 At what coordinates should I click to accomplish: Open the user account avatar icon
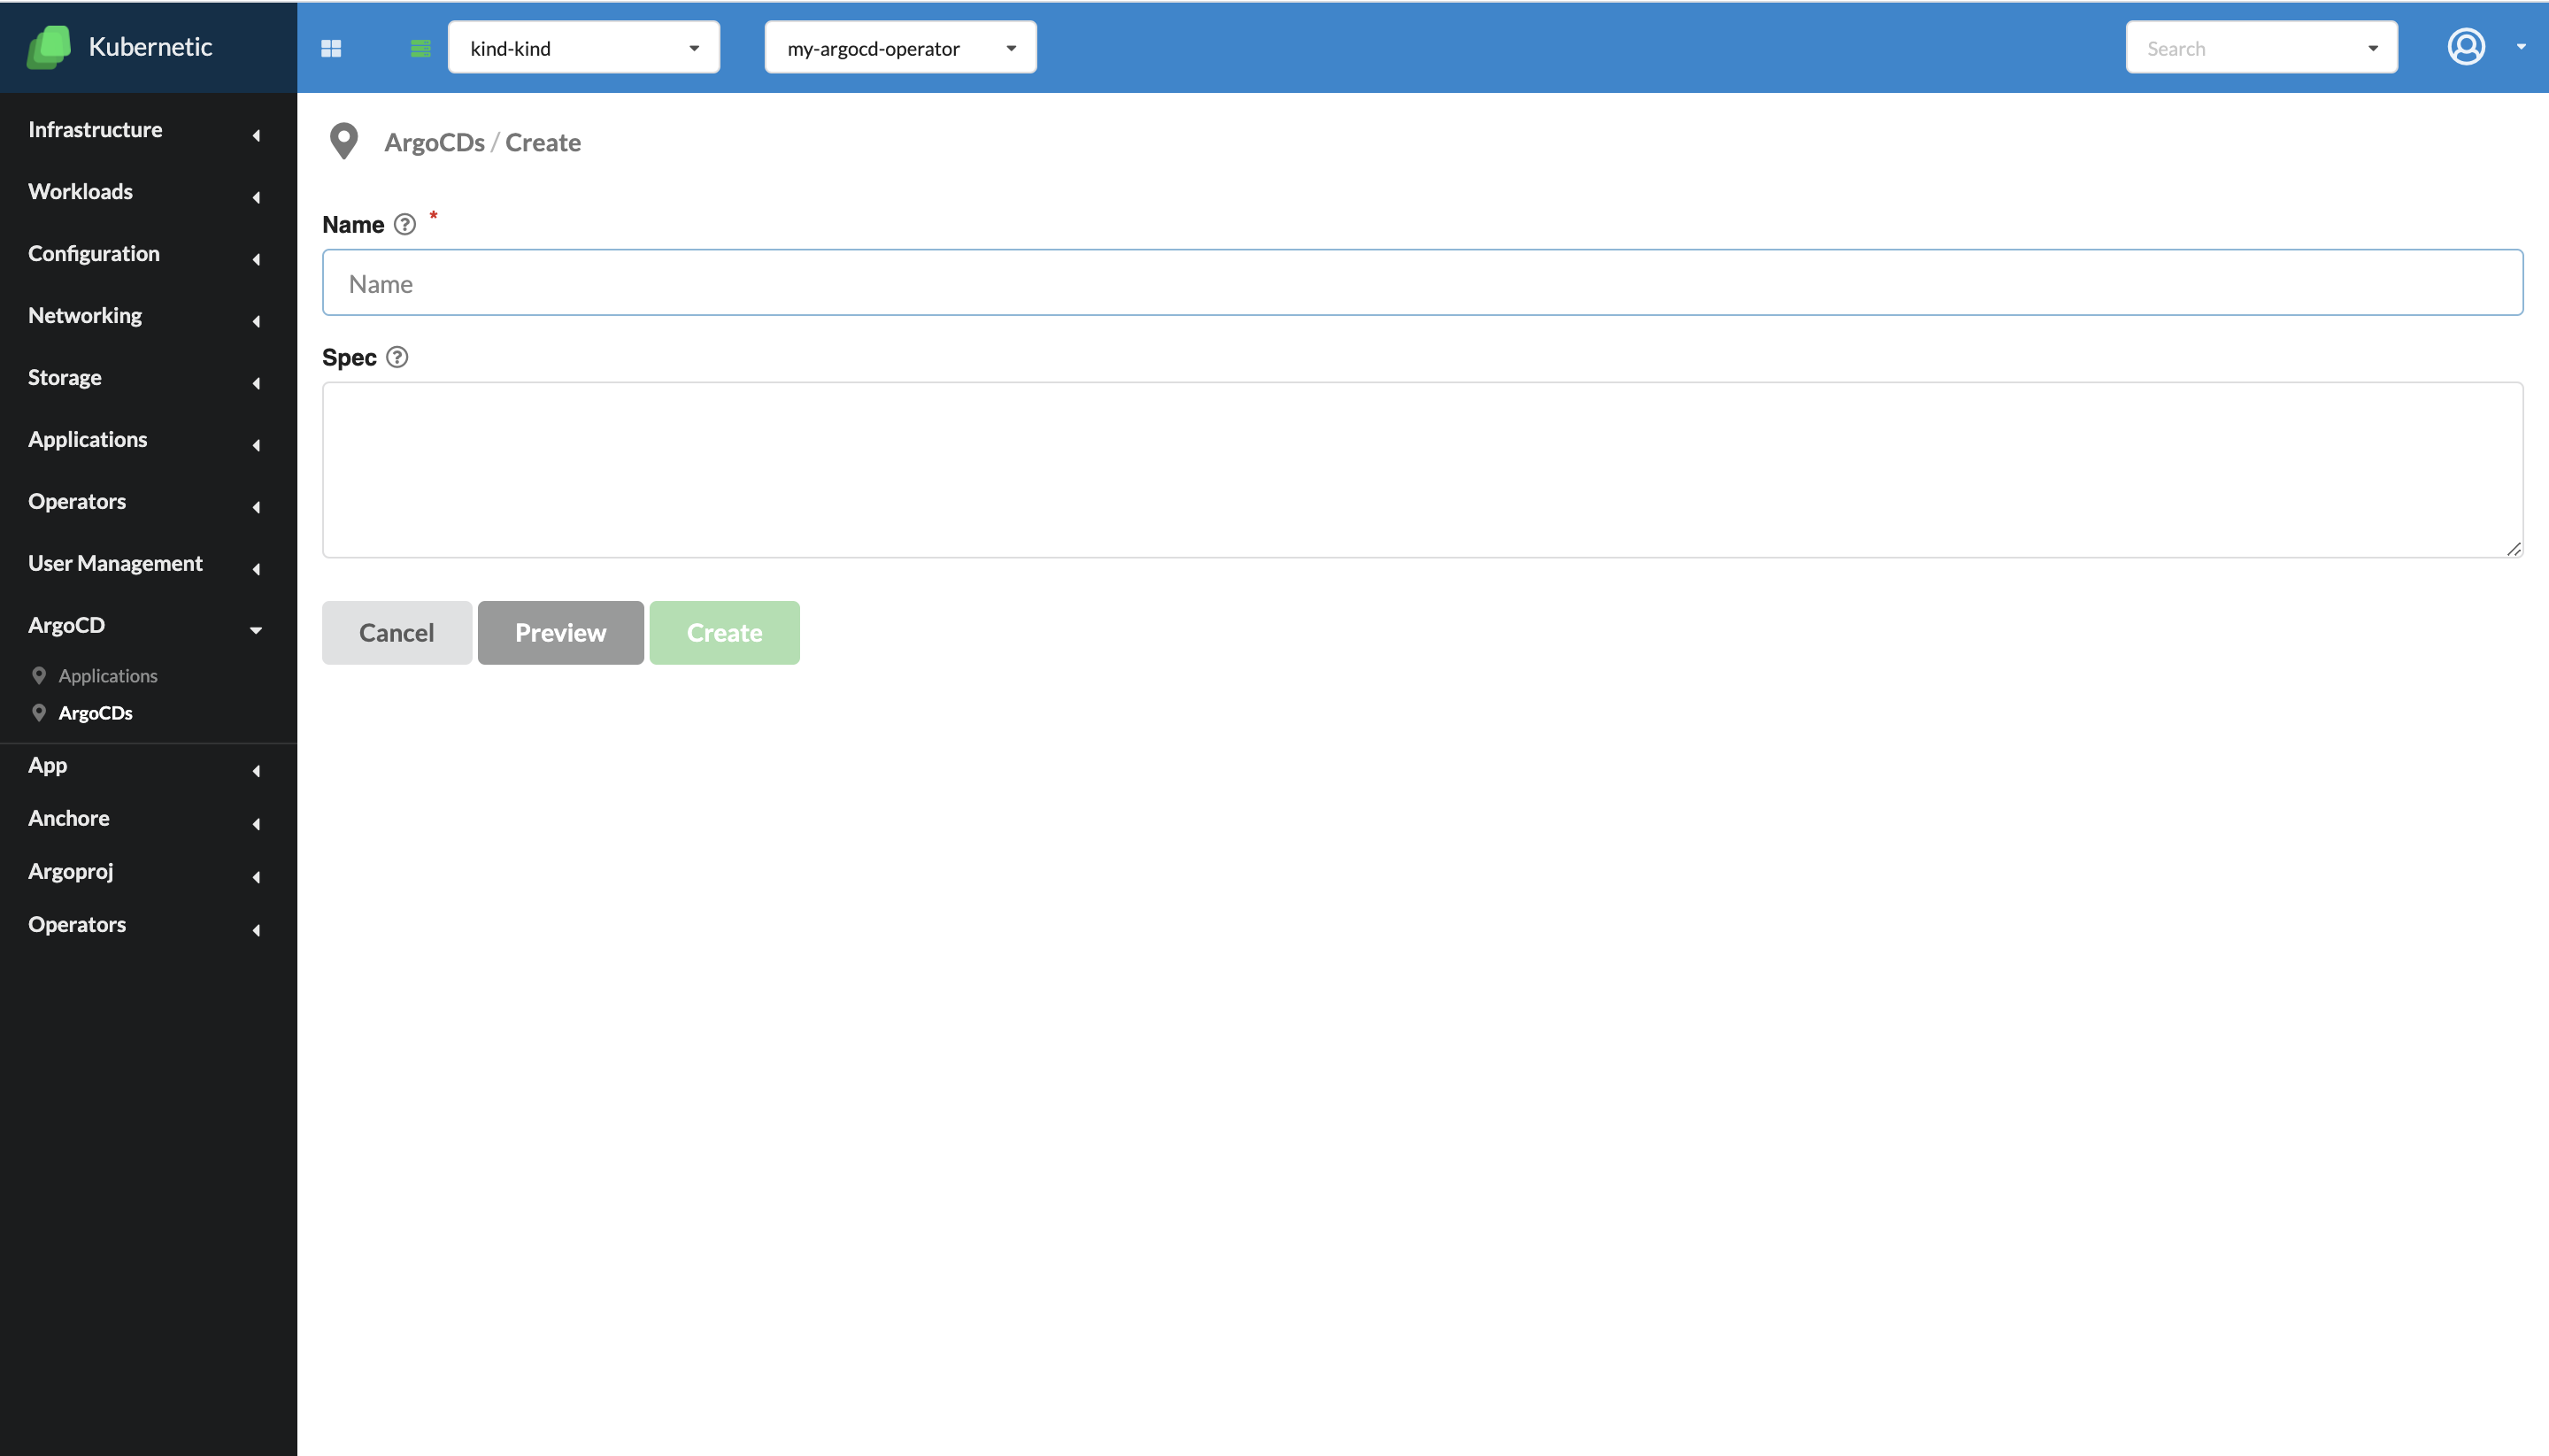(2466, 46)
